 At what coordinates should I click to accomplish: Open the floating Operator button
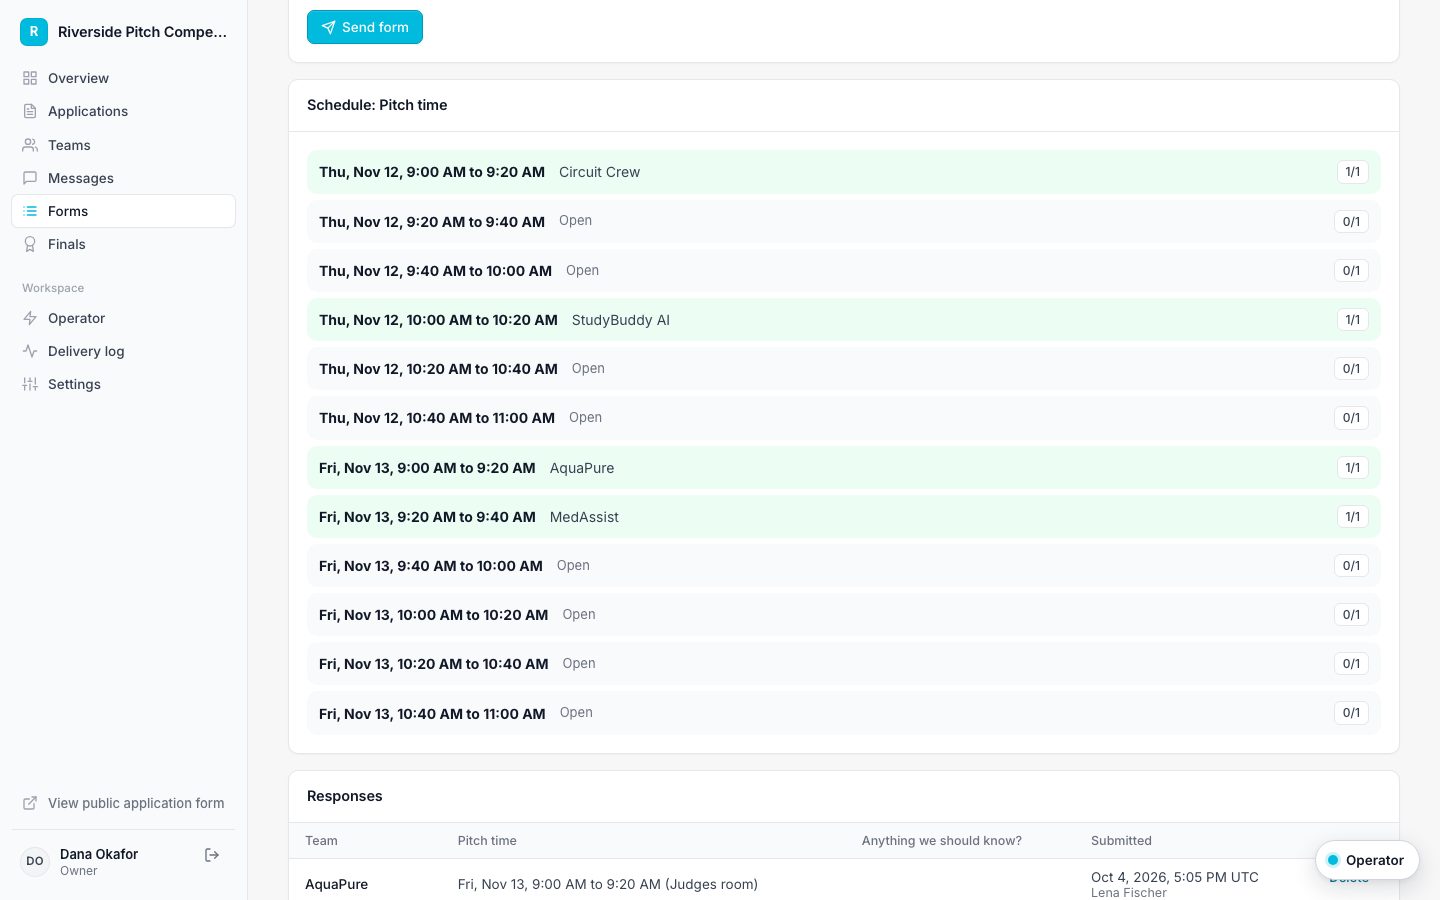tap(1367, 860)
